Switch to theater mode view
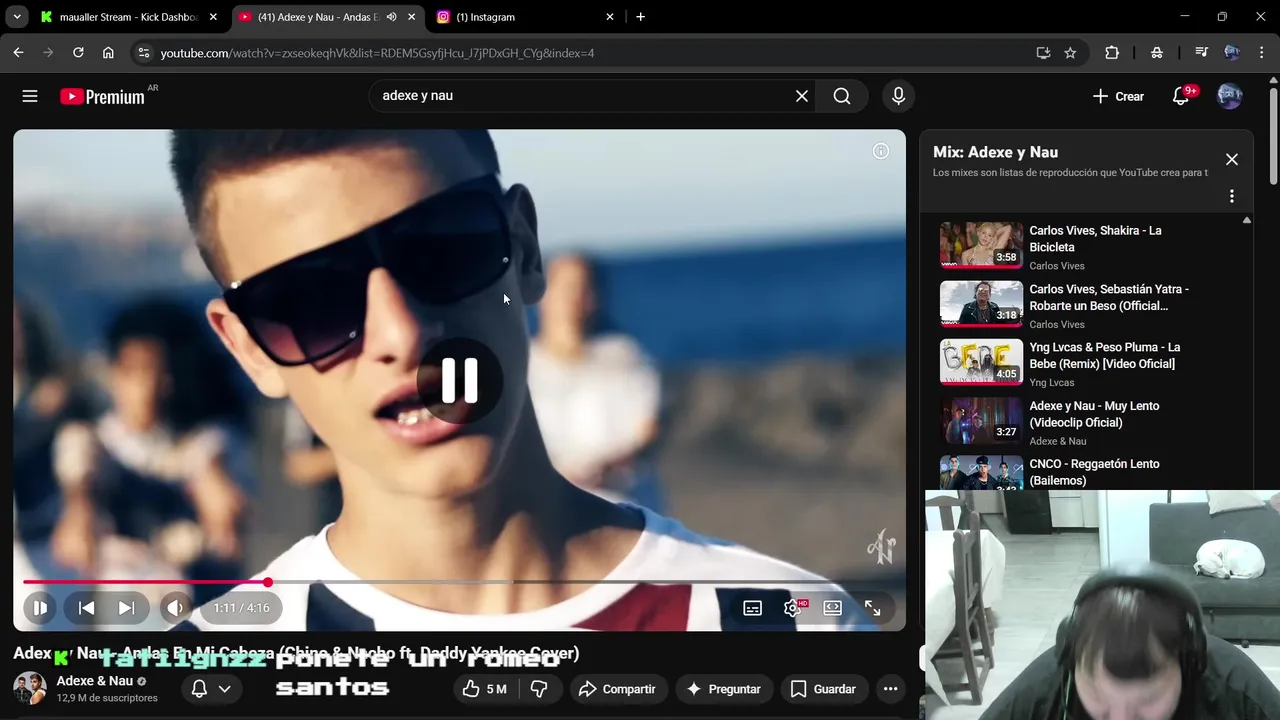1280x720 pixels. (832, 608)
